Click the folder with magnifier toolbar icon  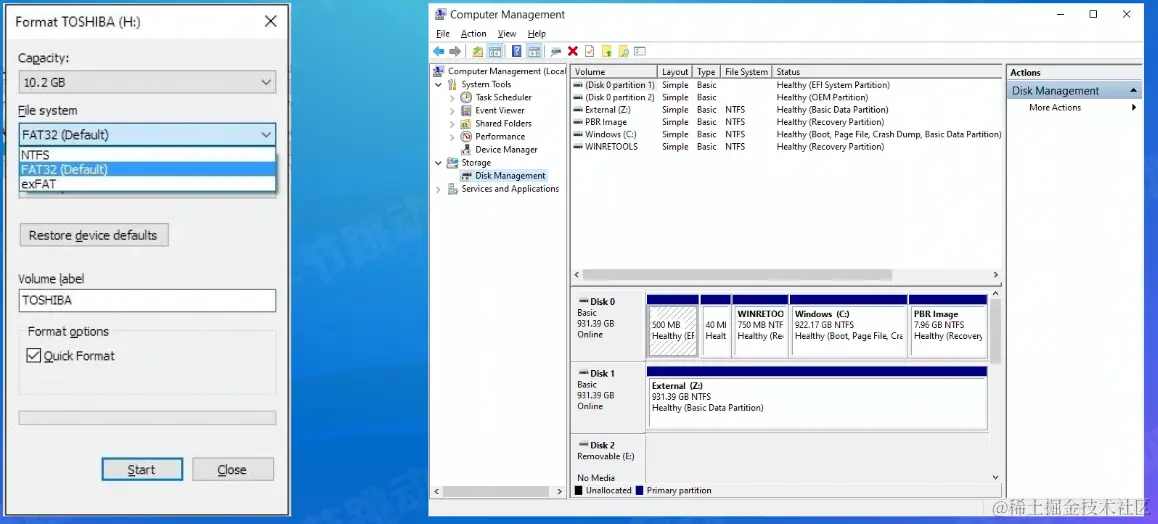click(x=623, y=51)
